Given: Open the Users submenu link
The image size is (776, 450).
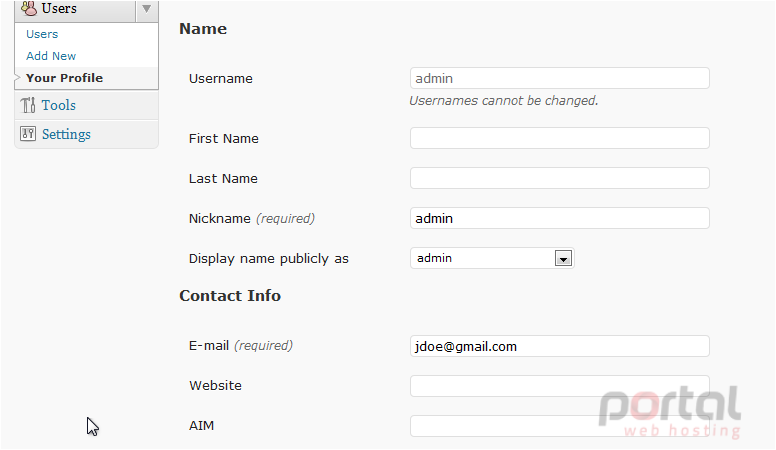Looking at the screenshot, I should [42, 34].
